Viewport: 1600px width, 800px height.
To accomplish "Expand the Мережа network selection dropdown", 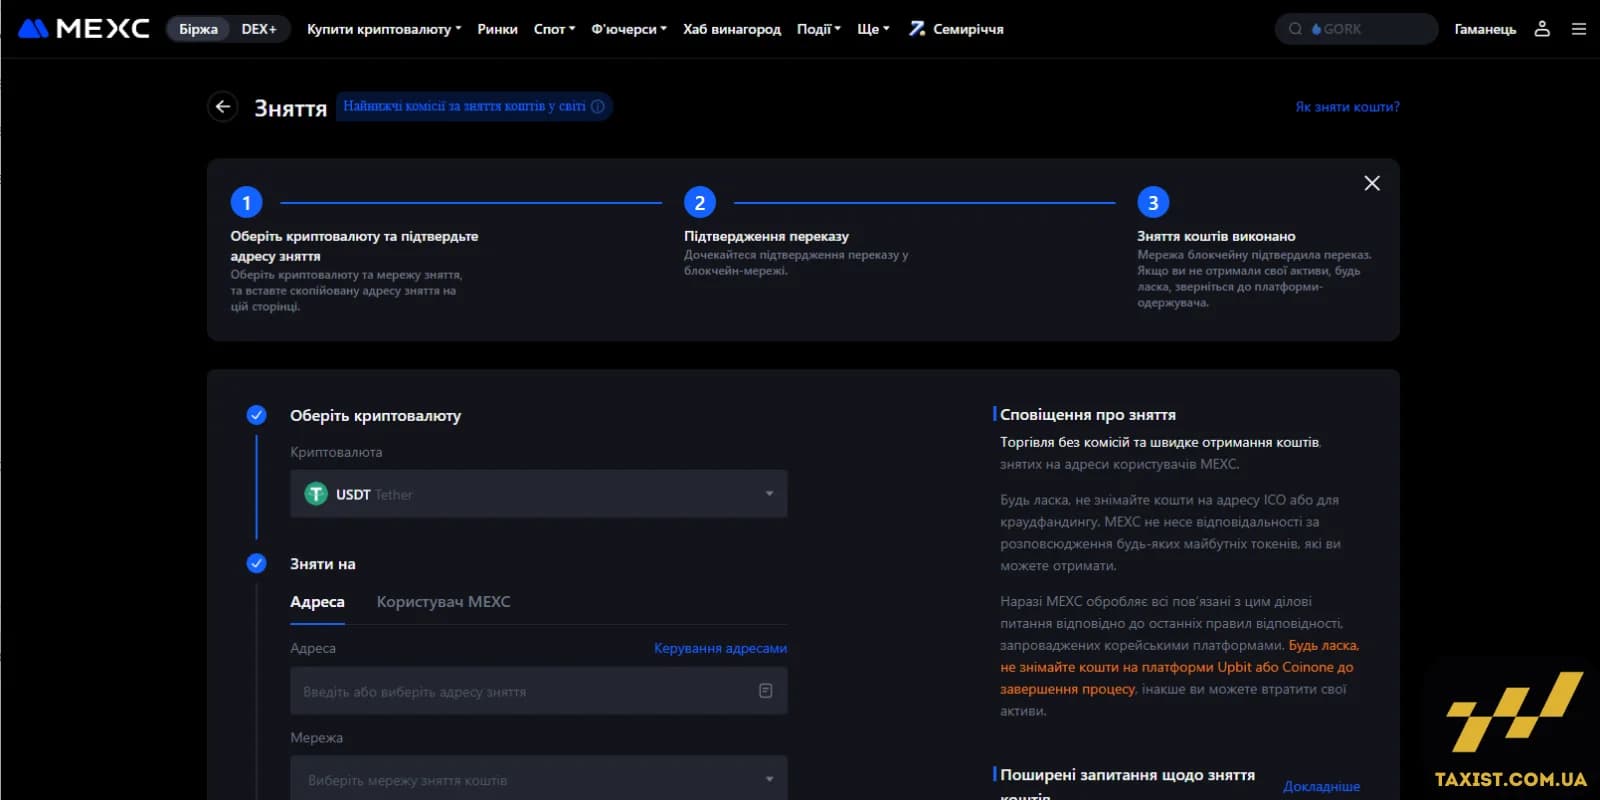I will point(539,779).
